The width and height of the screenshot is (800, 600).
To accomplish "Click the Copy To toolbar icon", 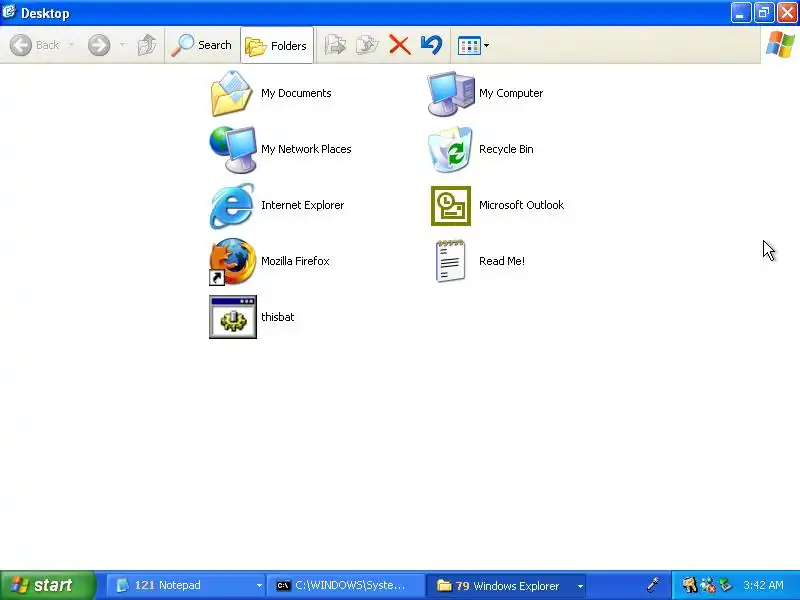I will 367,45.
